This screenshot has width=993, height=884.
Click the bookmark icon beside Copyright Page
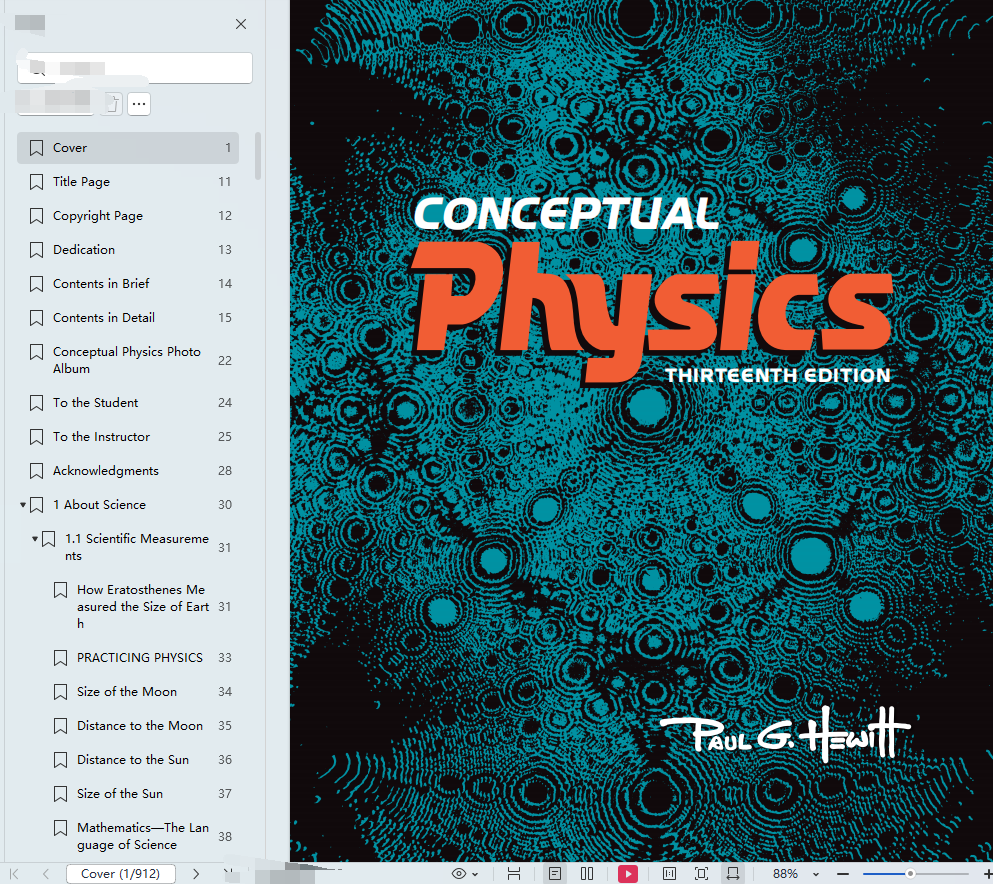tap(37, 216)
